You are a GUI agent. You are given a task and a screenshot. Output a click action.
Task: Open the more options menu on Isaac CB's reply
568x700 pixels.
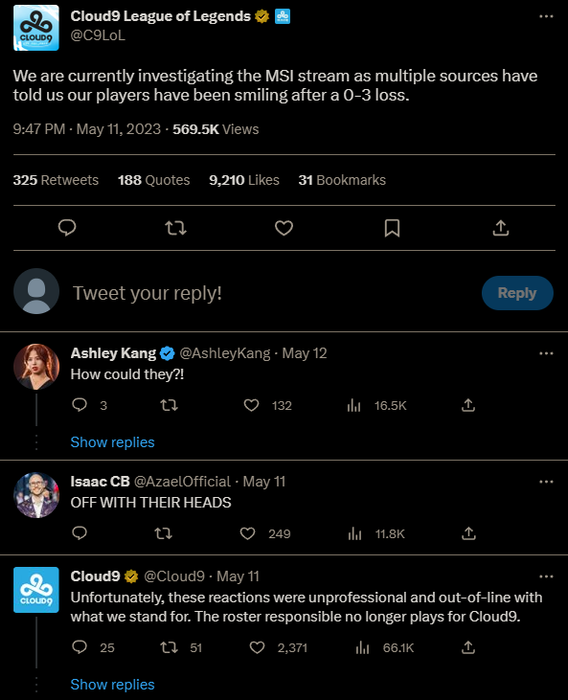[546, 482]
